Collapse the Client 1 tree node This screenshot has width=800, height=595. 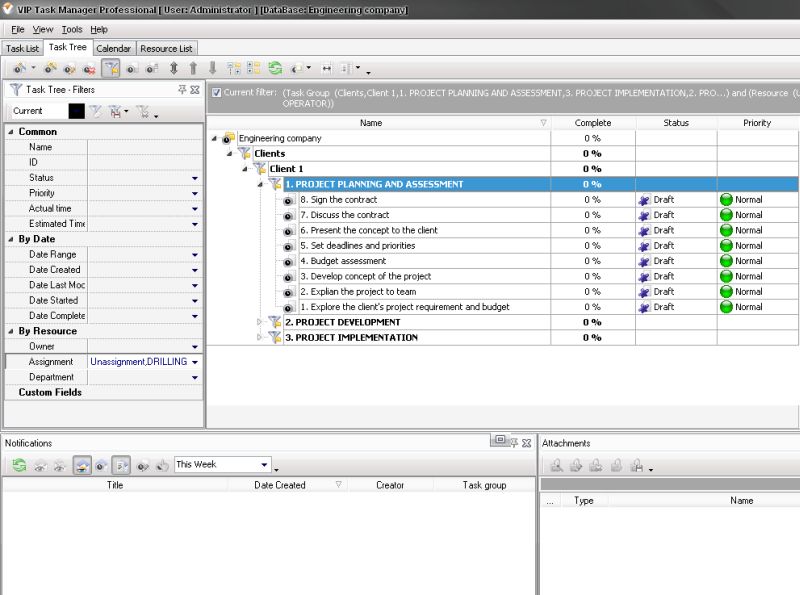tap(245, 169)
